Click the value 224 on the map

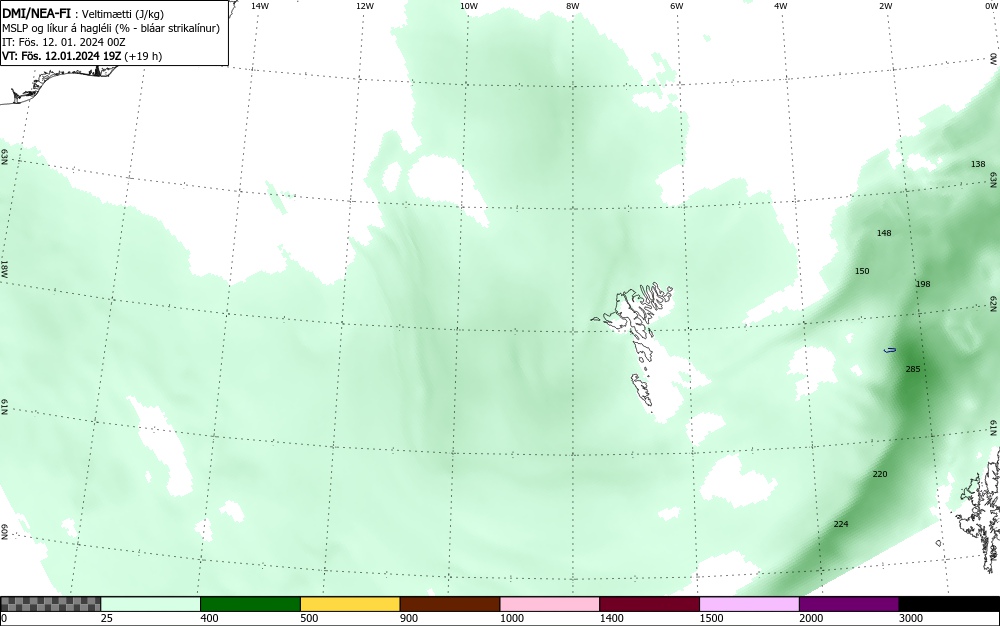point(841,524)
